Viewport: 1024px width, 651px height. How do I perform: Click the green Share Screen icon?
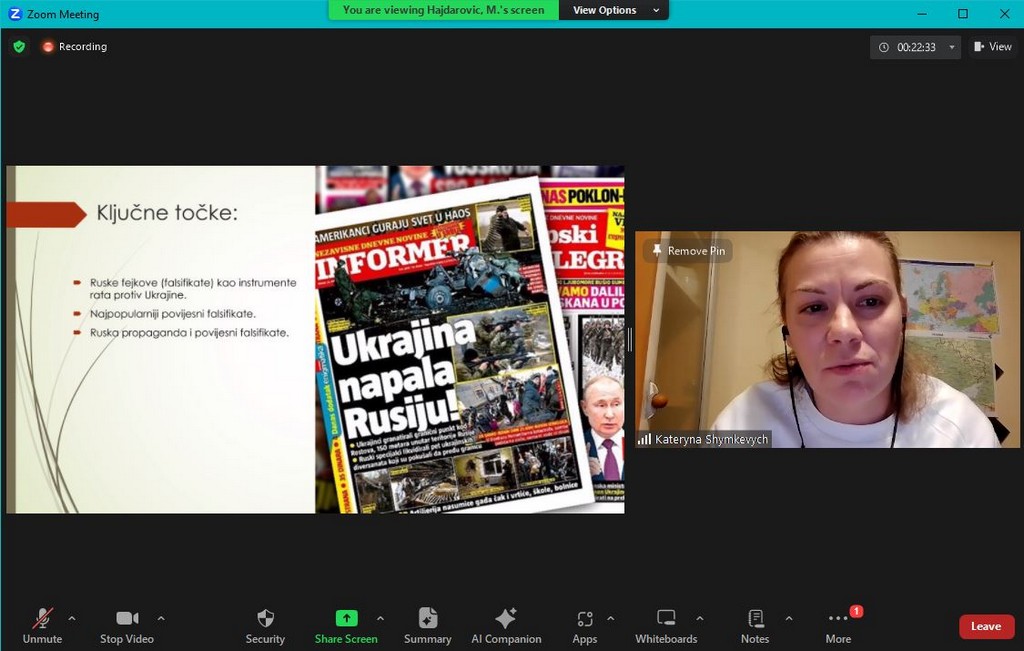(x=346, y=618)
